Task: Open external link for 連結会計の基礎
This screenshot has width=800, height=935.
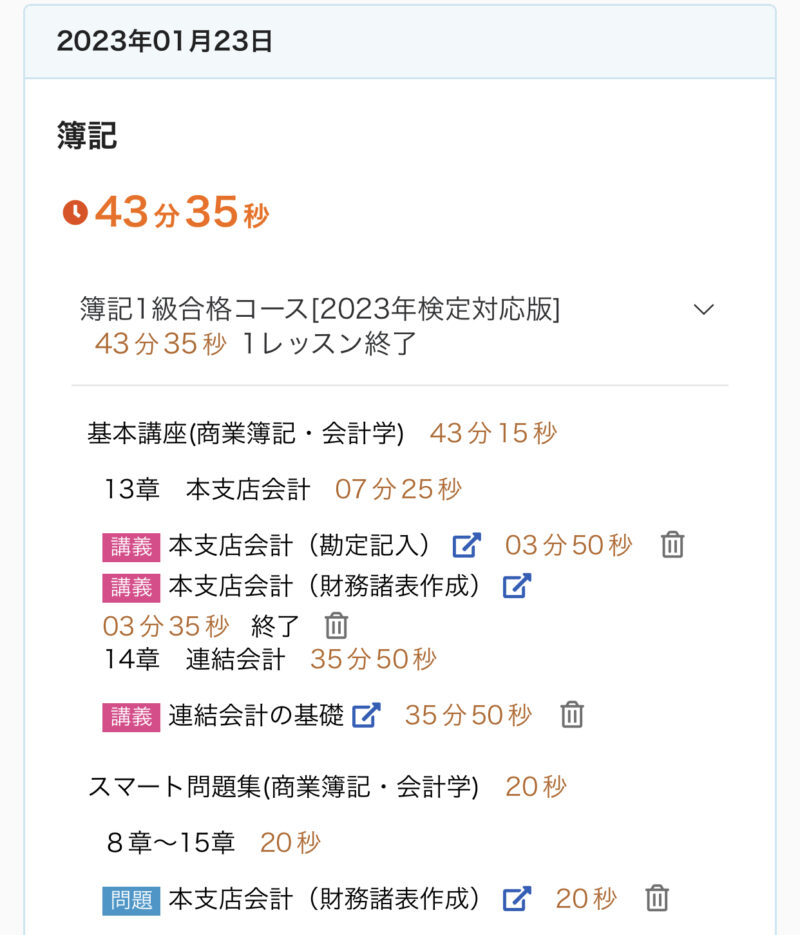Action: pyautogui.click(x=367, y=715)
